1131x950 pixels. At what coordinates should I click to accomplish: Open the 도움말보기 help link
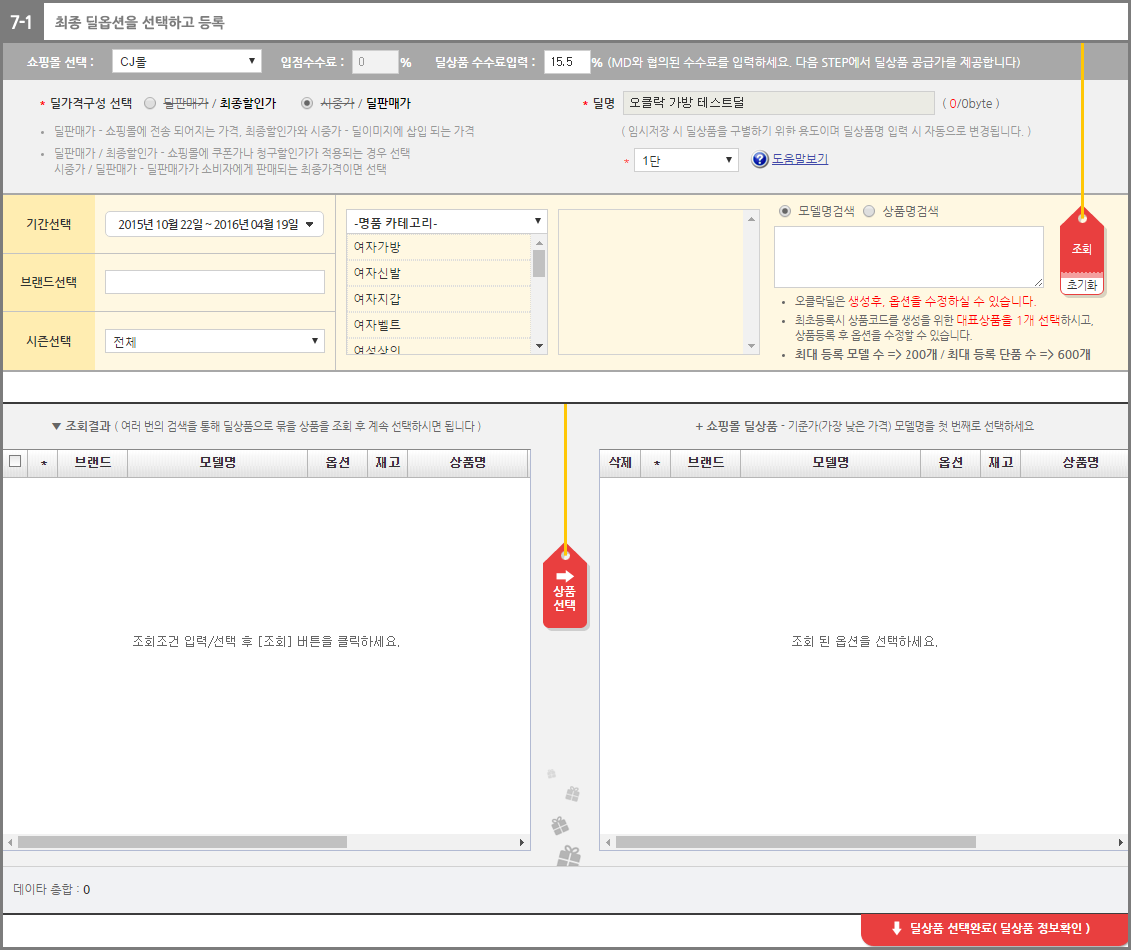[800, 159]
